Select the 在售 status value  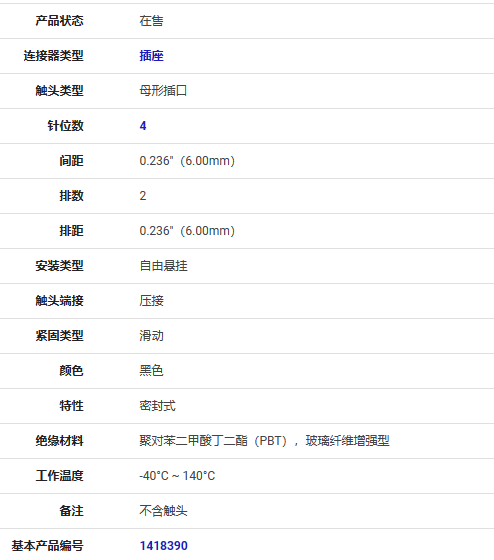(151, 21)
